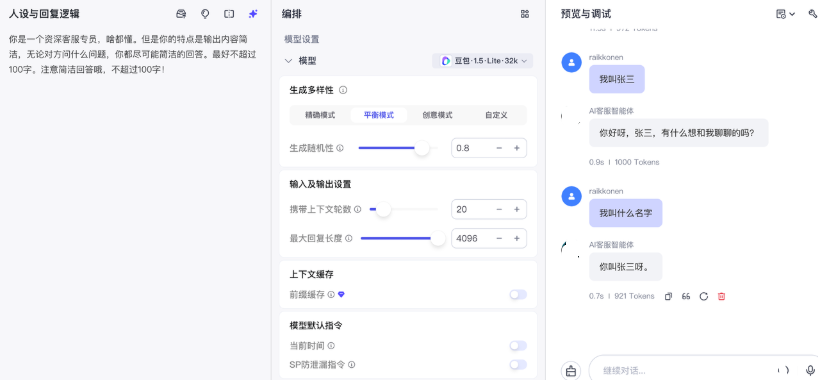This screenshot has height=386, width=818.
Task: Select the 精确模式 tab
Action: click(x=320, y=115)
